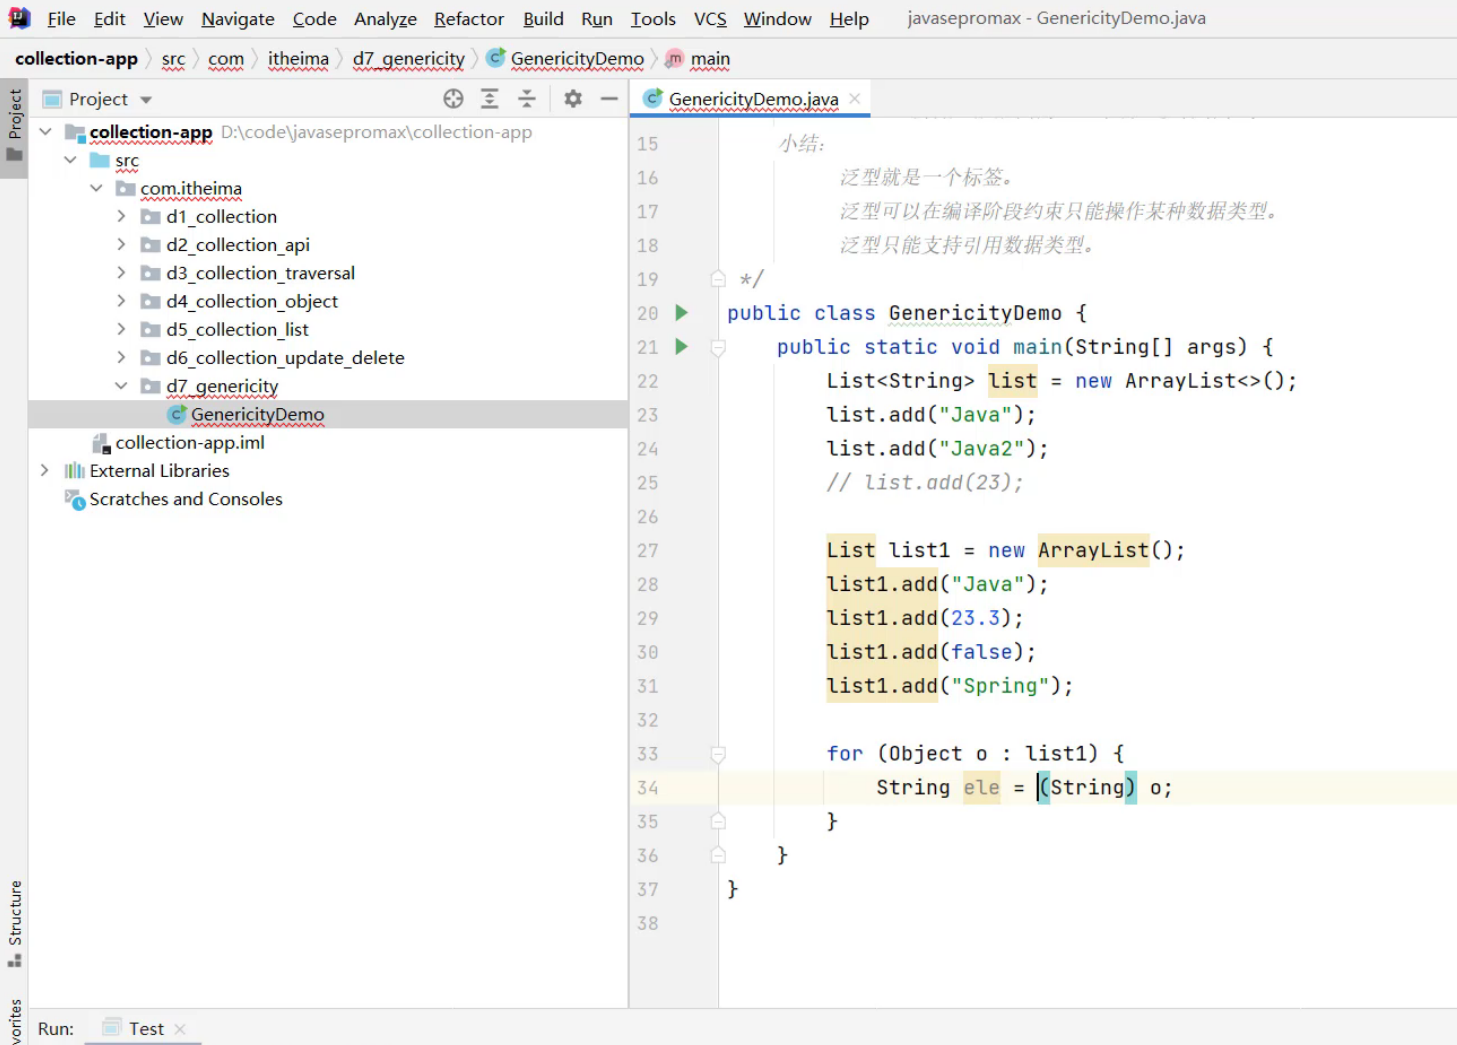Open the Build menu

click(x=543, y=19)
